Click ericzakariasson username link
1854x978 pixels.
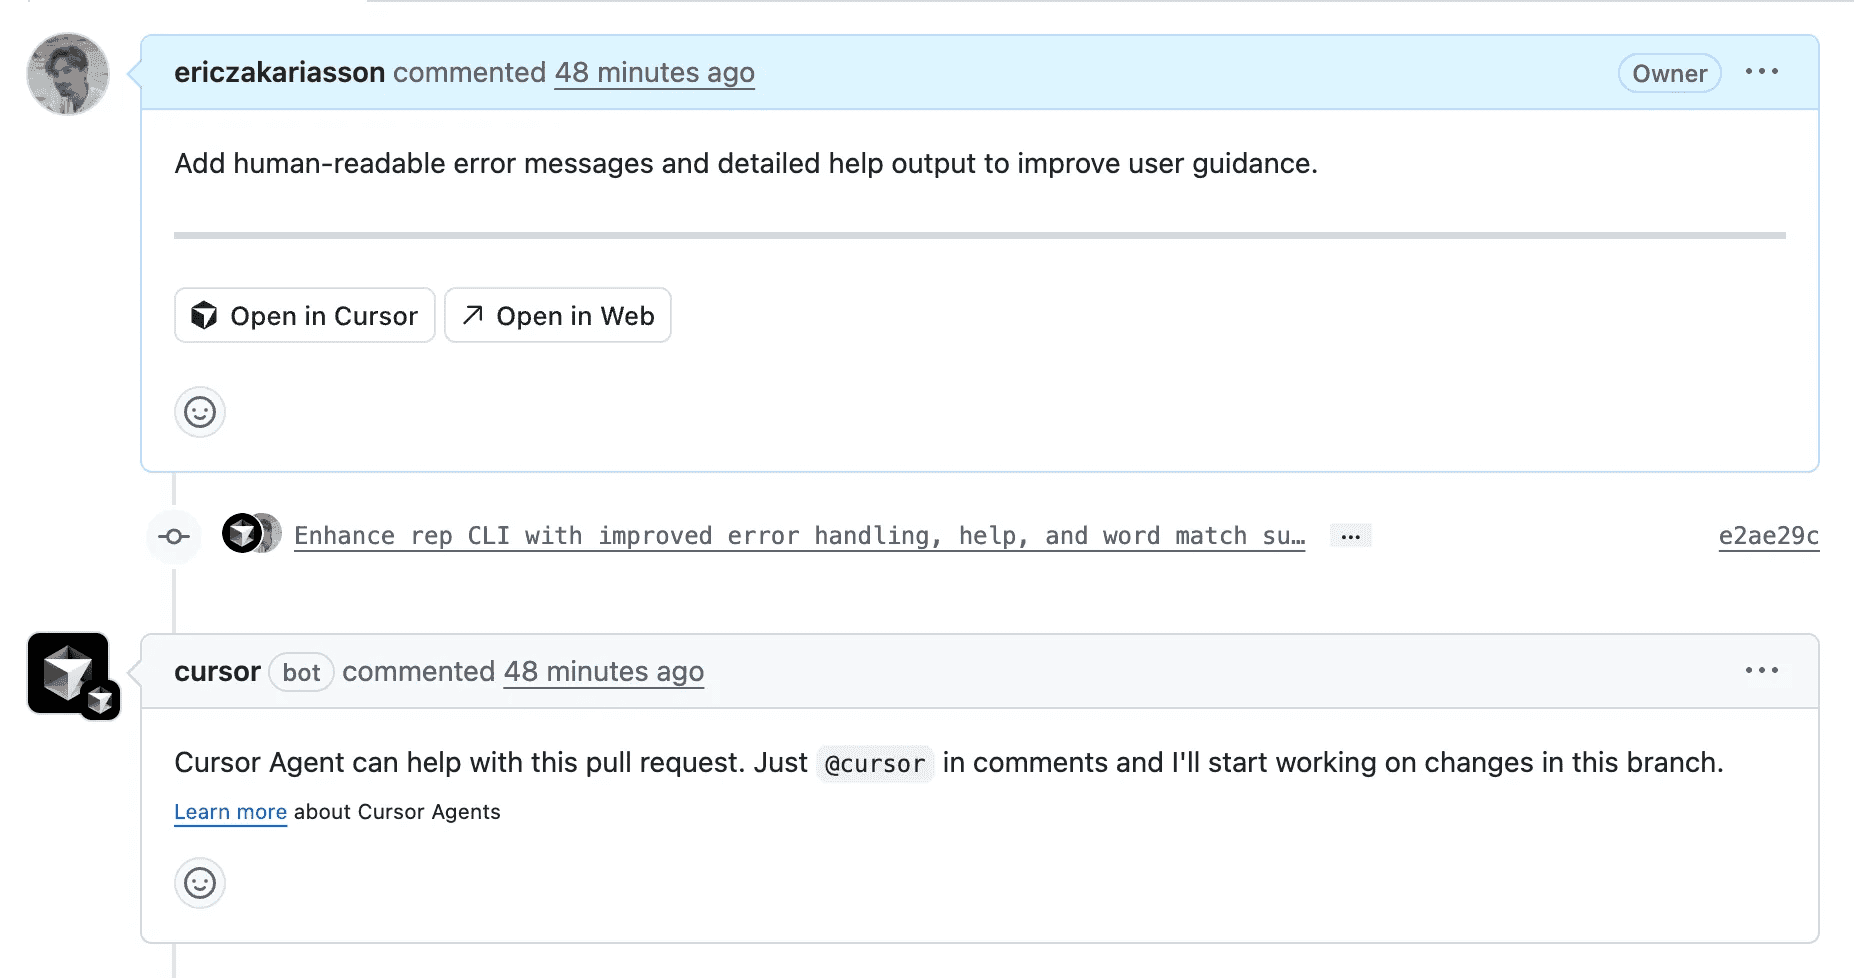click(x=279, y=73)
